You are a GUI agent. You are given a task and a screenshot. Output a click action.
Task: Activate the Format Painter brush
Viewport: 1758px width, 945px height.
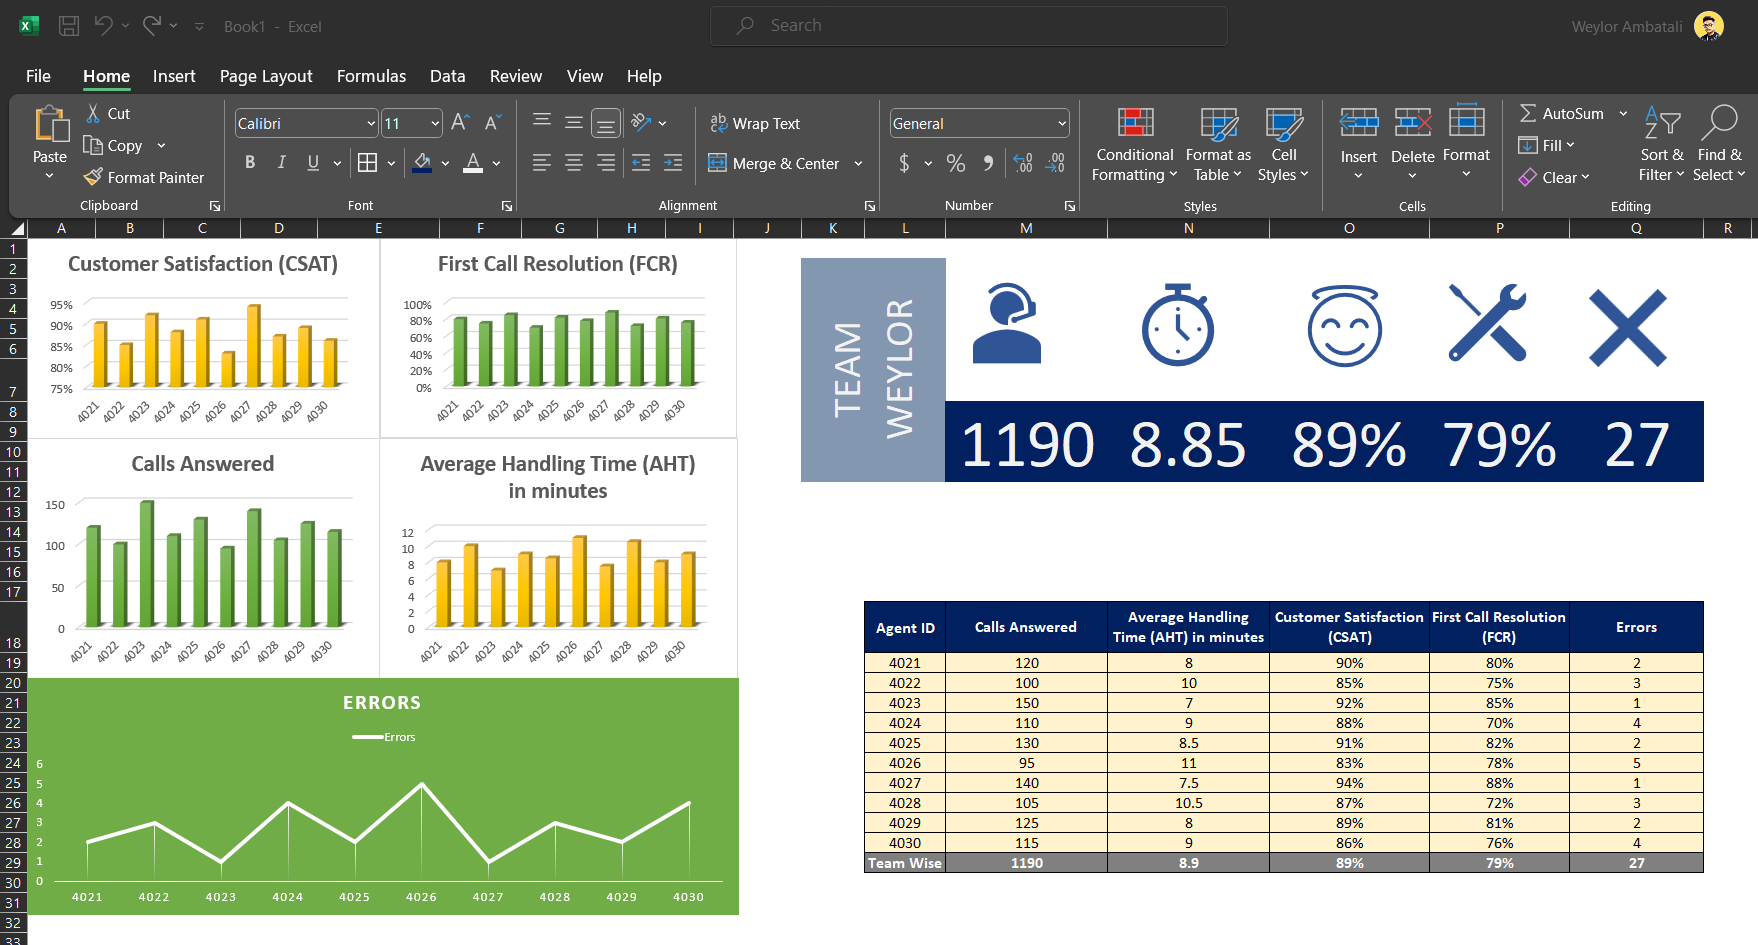tap(144, 177)
